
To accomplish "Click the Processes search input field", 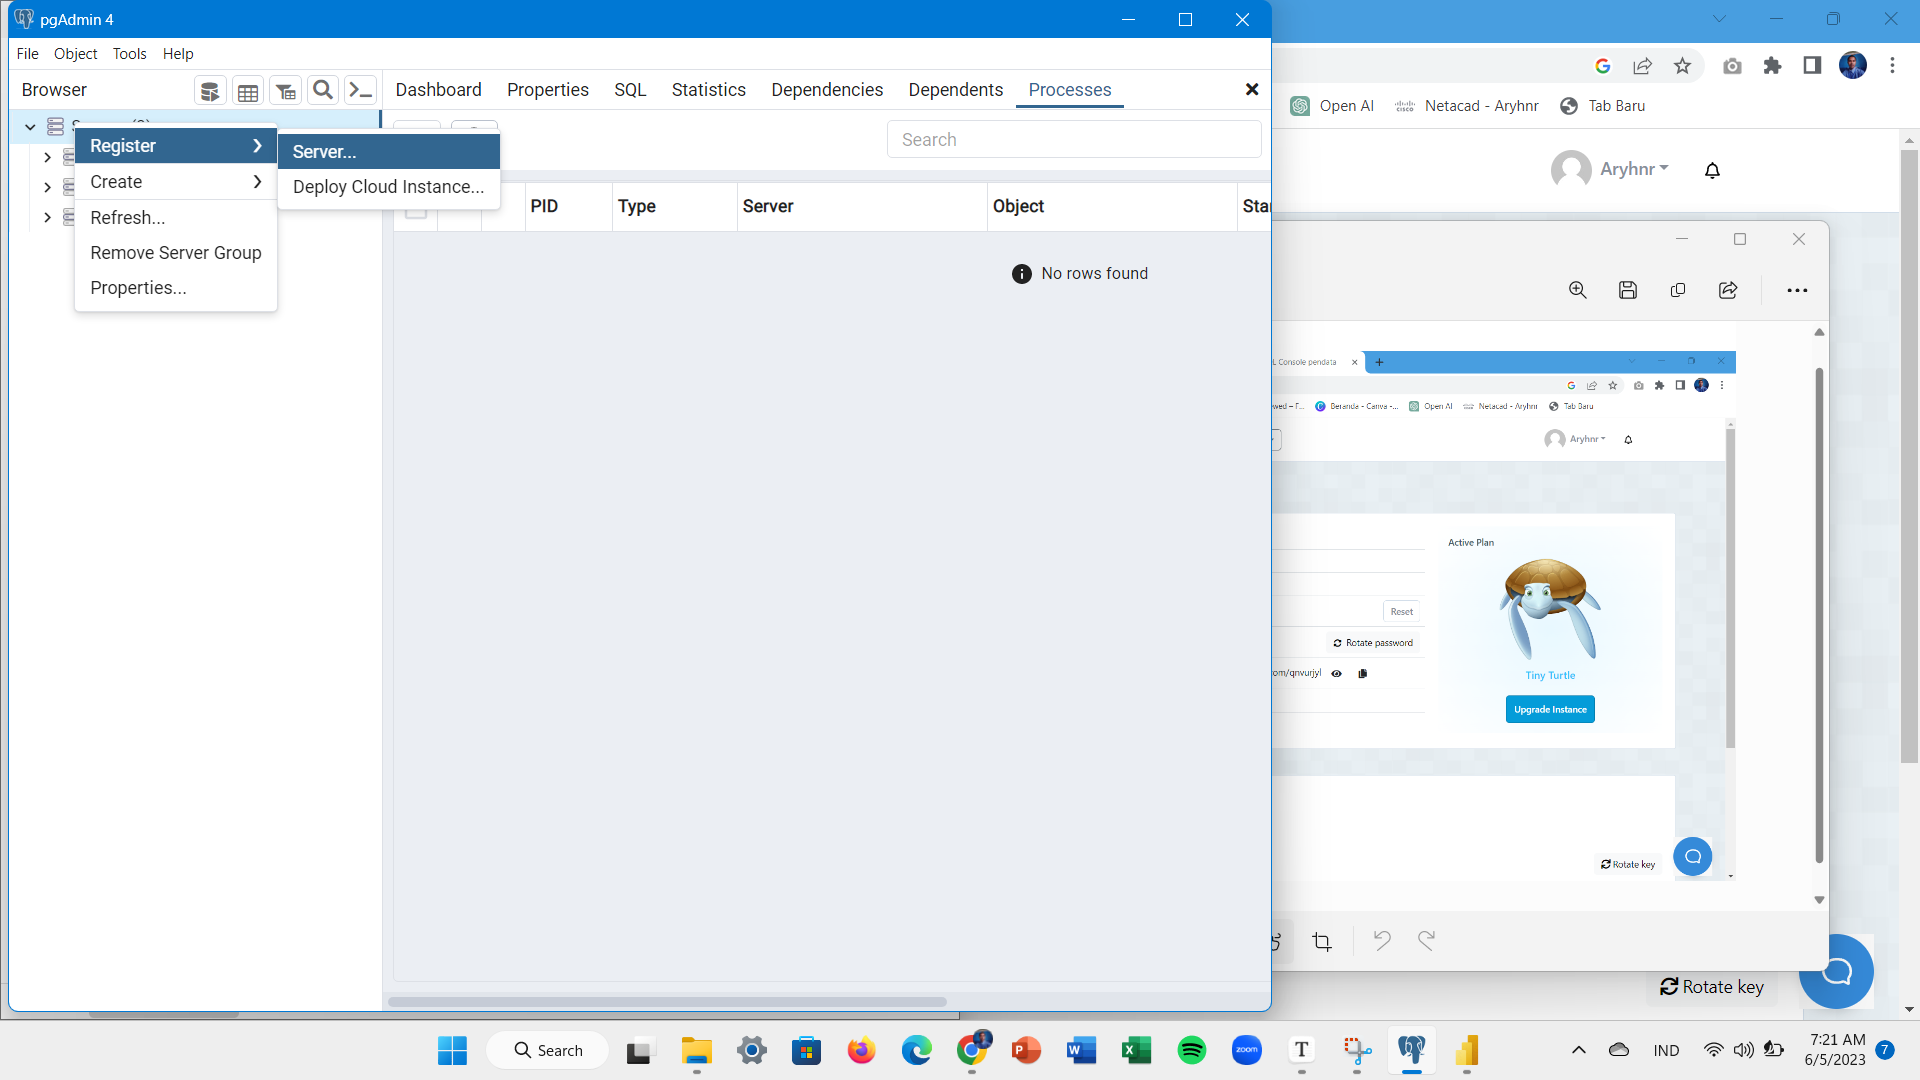I will coord(1074,140).
